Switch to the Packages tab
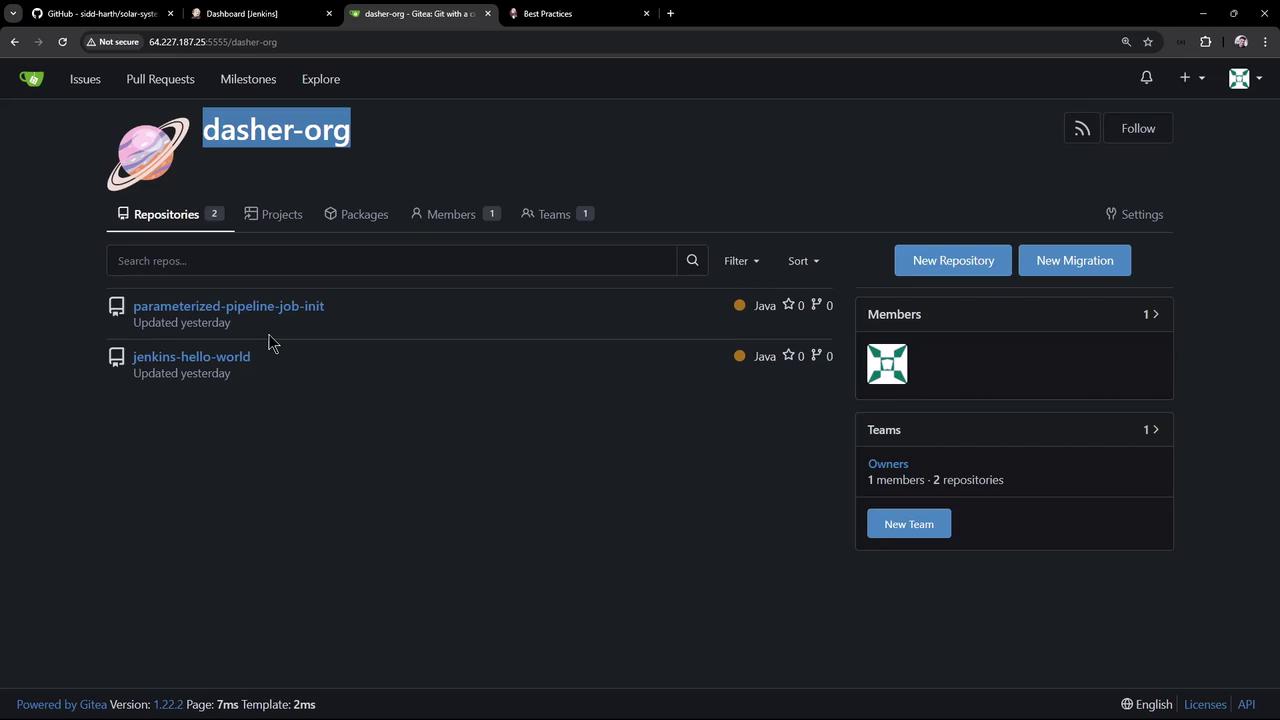Image resolution: width=1280 pixels, height=720 pixels. pyautogui.click(x=356, y=214)
